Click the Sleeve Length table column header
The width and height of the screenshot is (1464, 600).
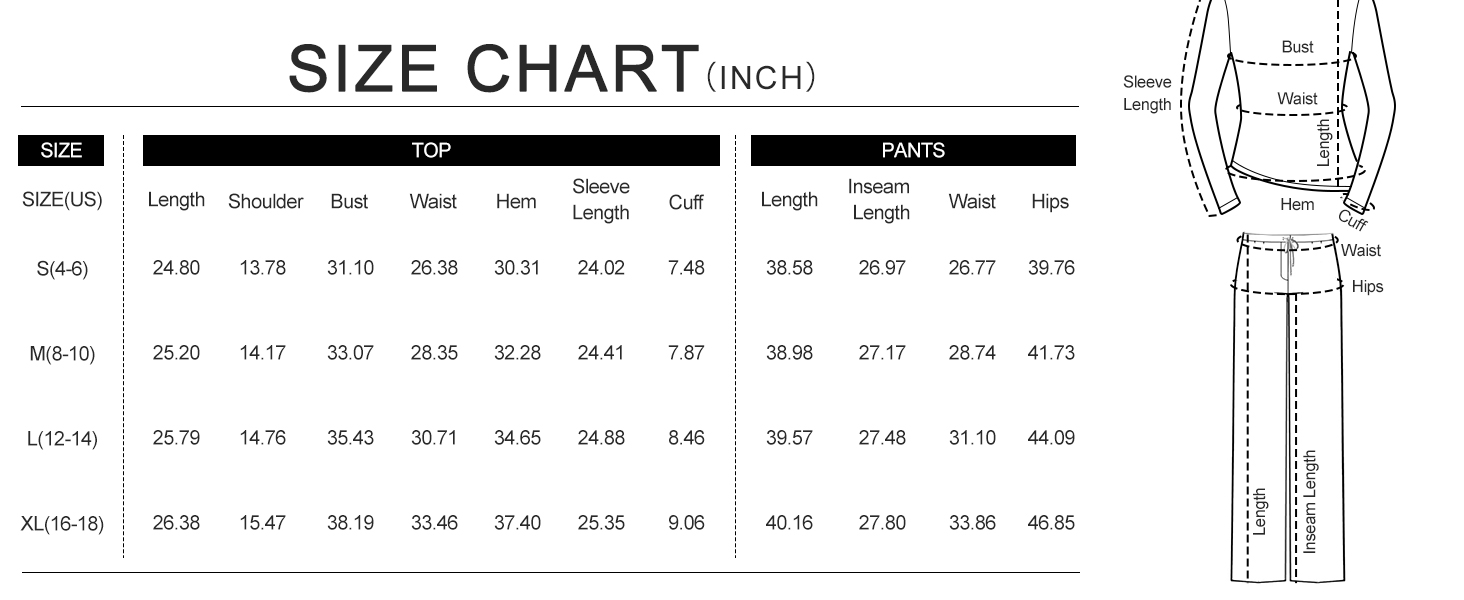(x=601, y=200)
